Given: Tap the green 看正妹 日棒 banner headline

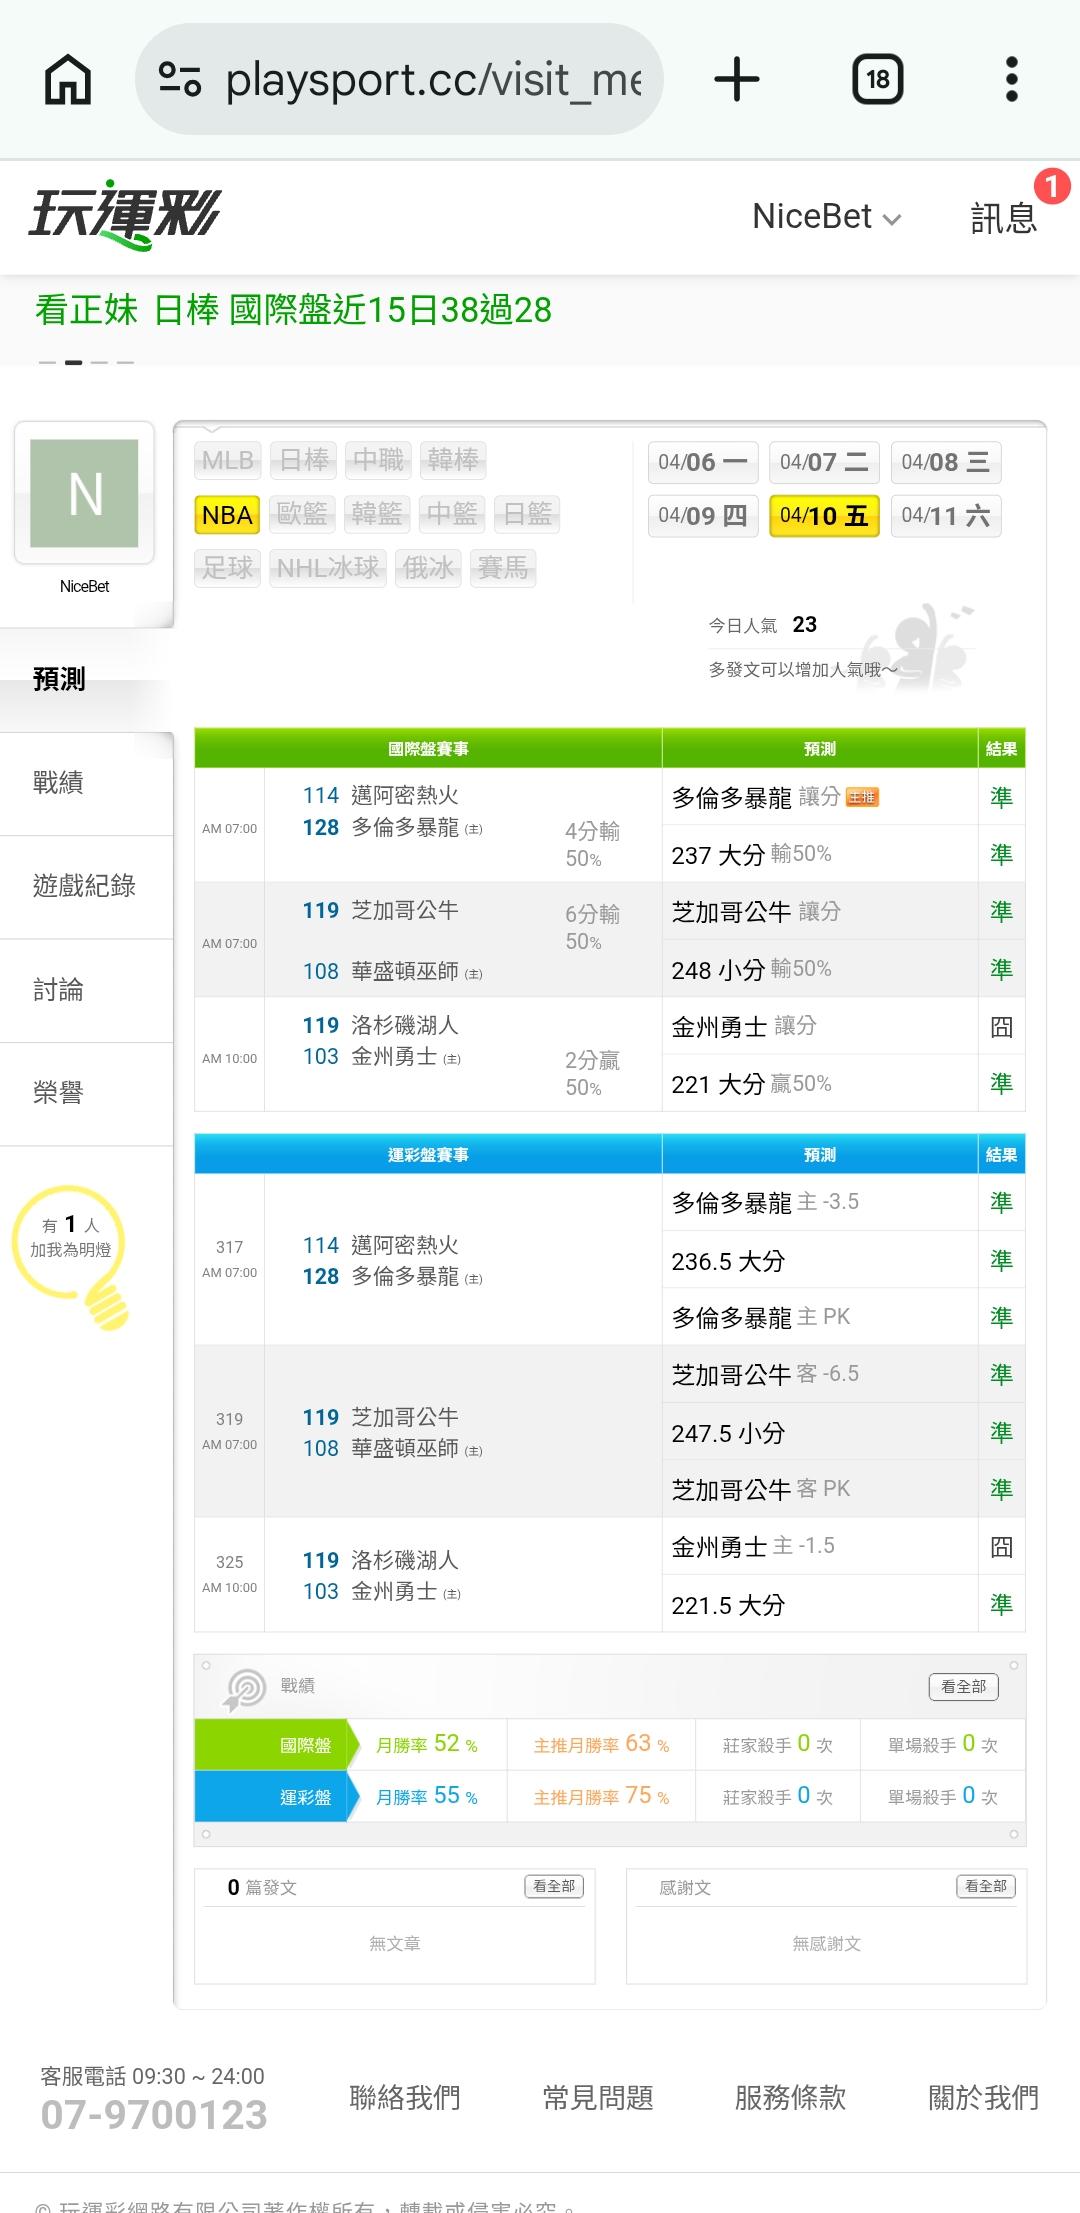Looking at the screenshot, I should tap(293, 310).
